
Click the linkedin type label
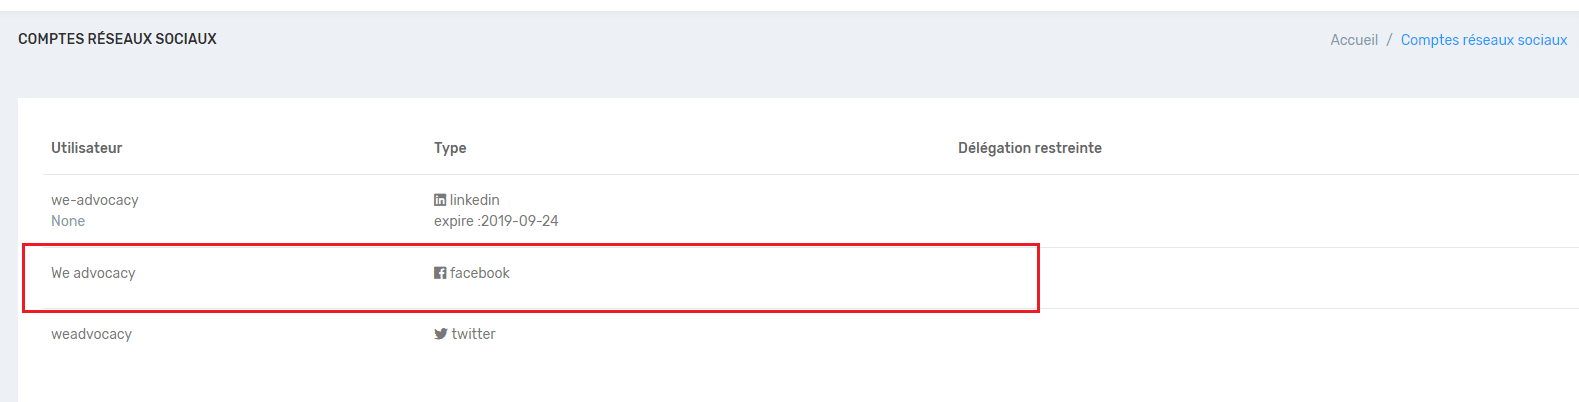pyautogui.click(x=475, y=200)
